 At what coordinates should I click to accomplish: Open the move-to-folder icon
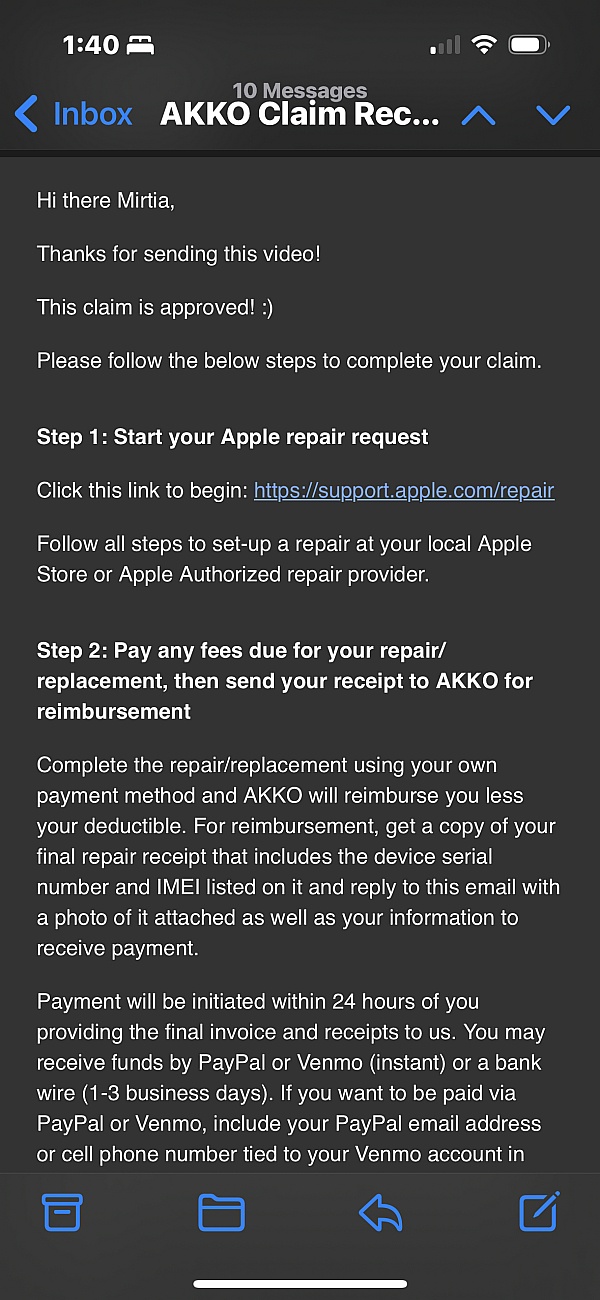221,1212
